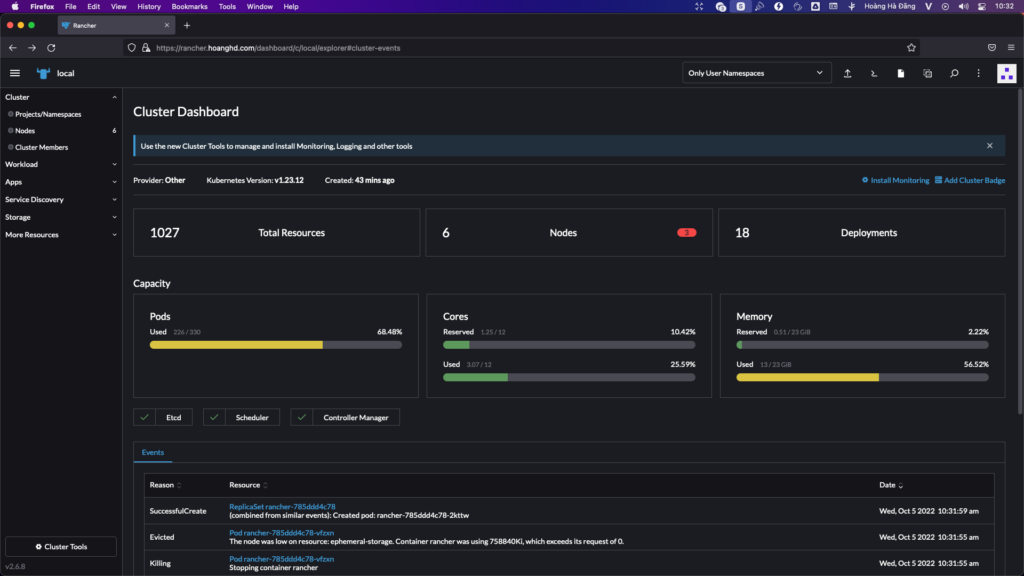
Task: Open the macOS Apple menu
Action: (x=14, y=7)
